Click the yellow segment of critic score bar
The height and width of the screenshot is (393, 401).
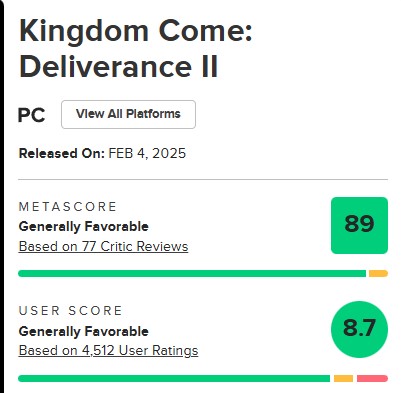tap(378, 274)
